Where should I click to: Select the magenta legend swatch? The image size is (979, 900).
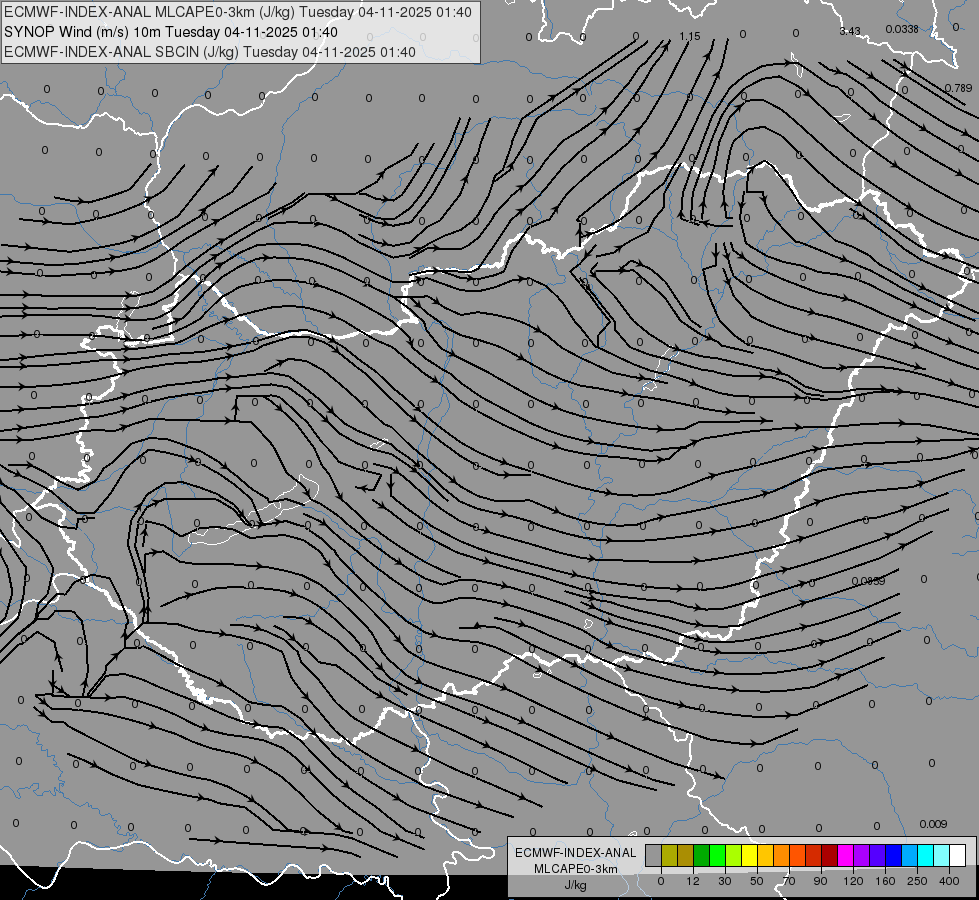tap(845, 855)
